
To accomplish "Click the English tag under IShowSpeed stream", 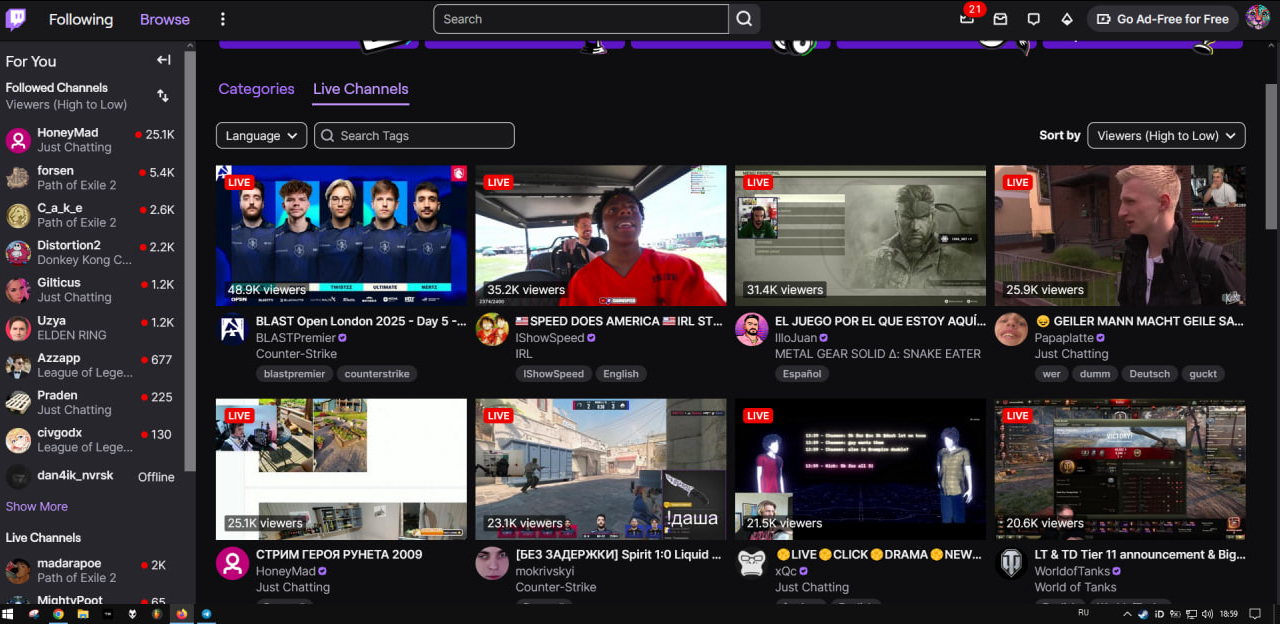I will pyautogui.click(x=621, y=374).
